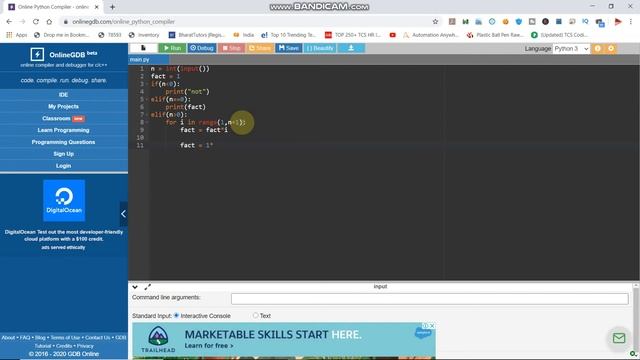The width and height of the screenshot is (640, 360).
Task: Open a new browser tab
Action: 112,7
